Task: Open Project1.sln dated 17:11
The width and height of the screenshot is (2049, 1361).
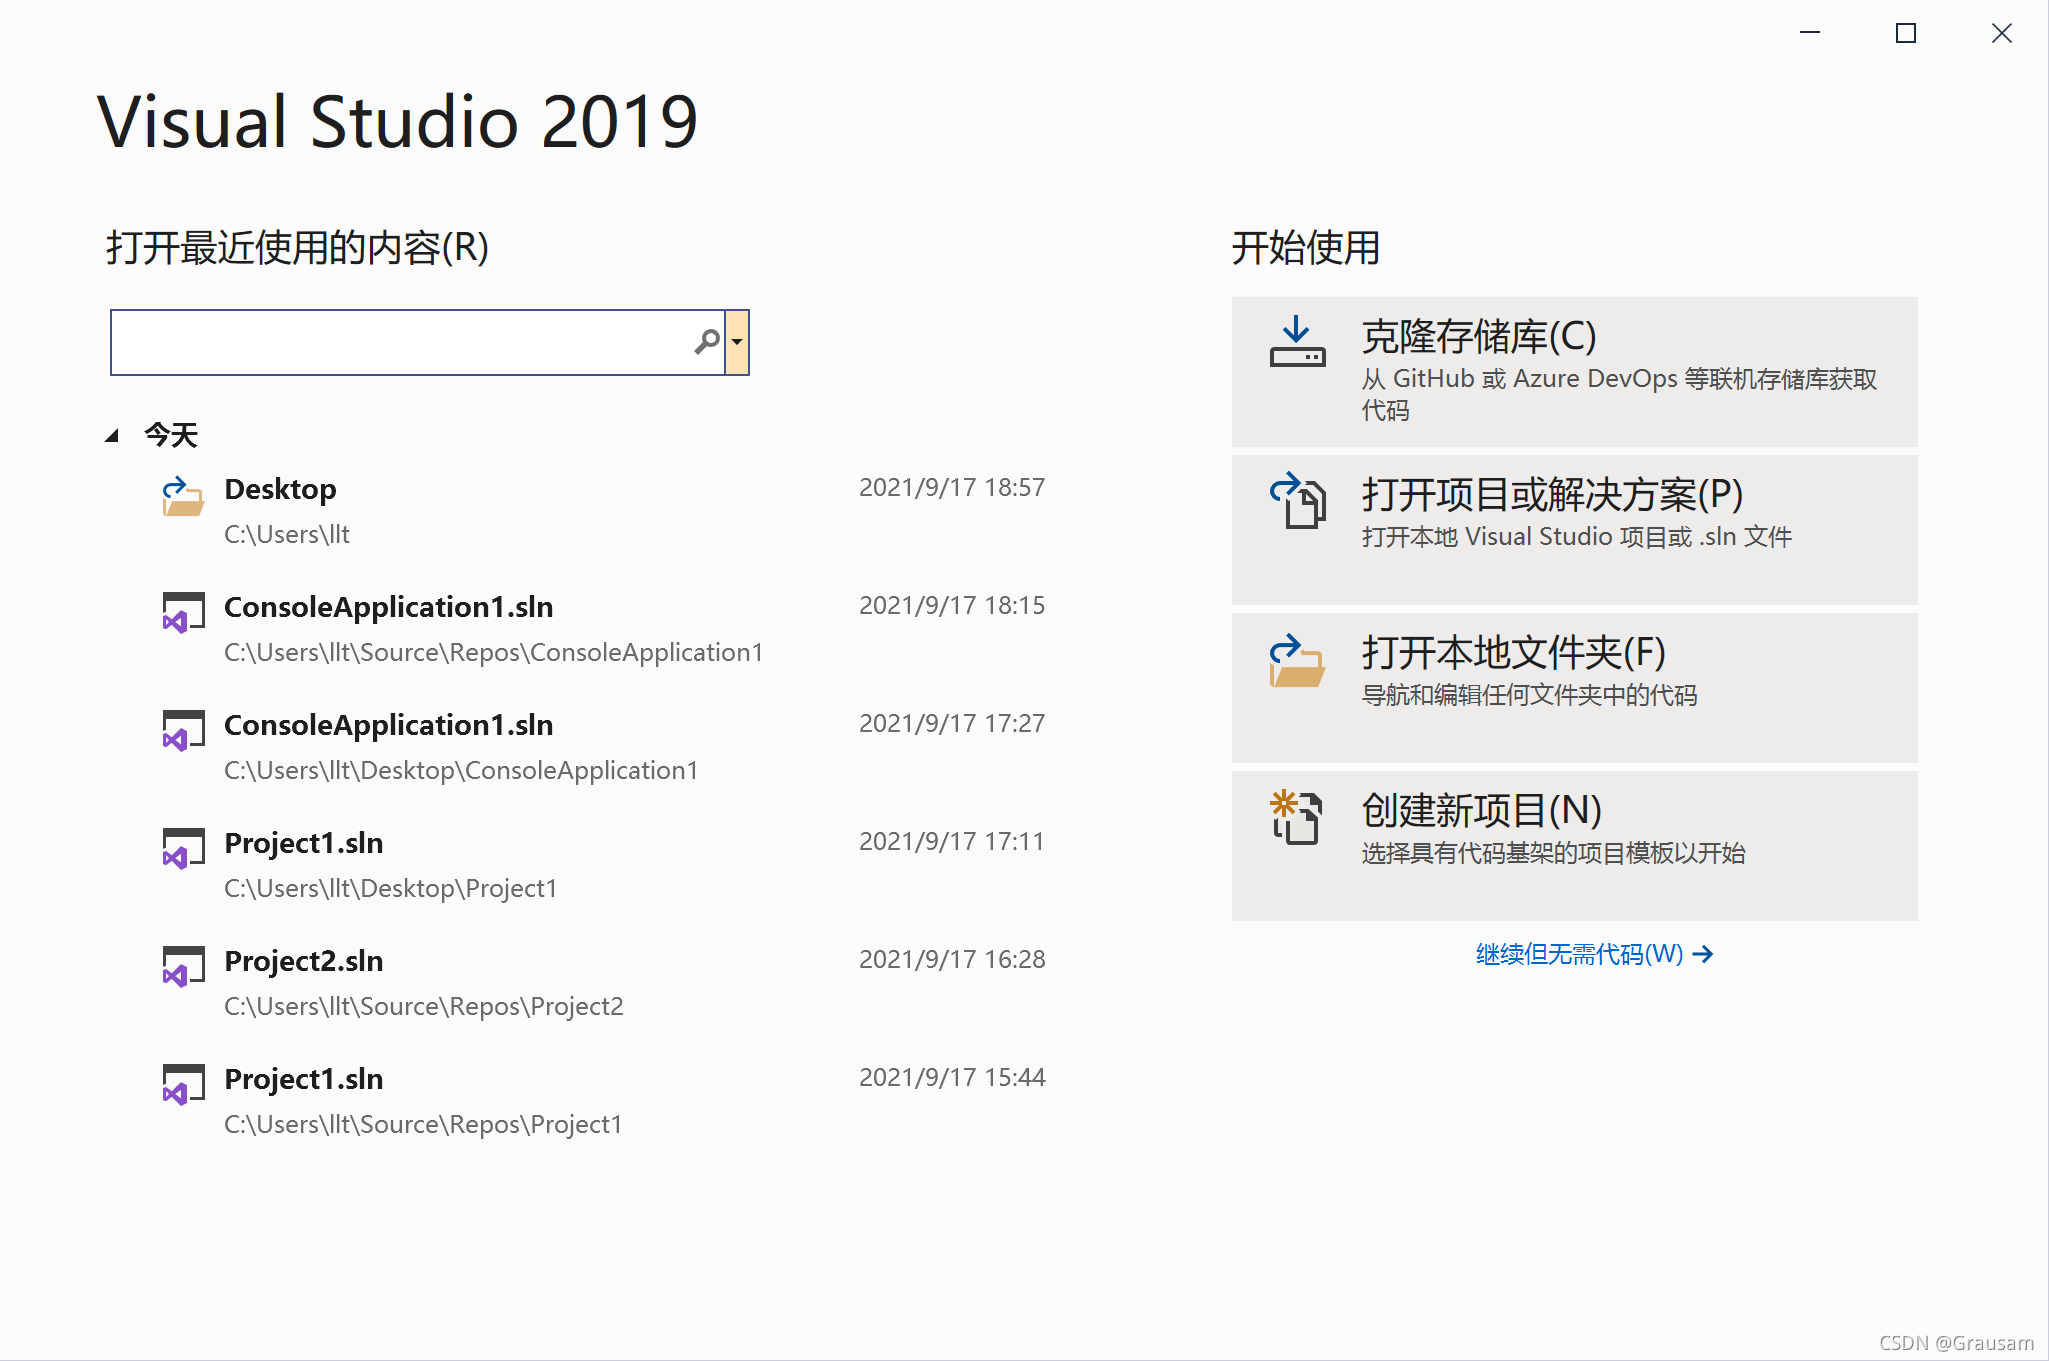Action: tap(605, 865)
